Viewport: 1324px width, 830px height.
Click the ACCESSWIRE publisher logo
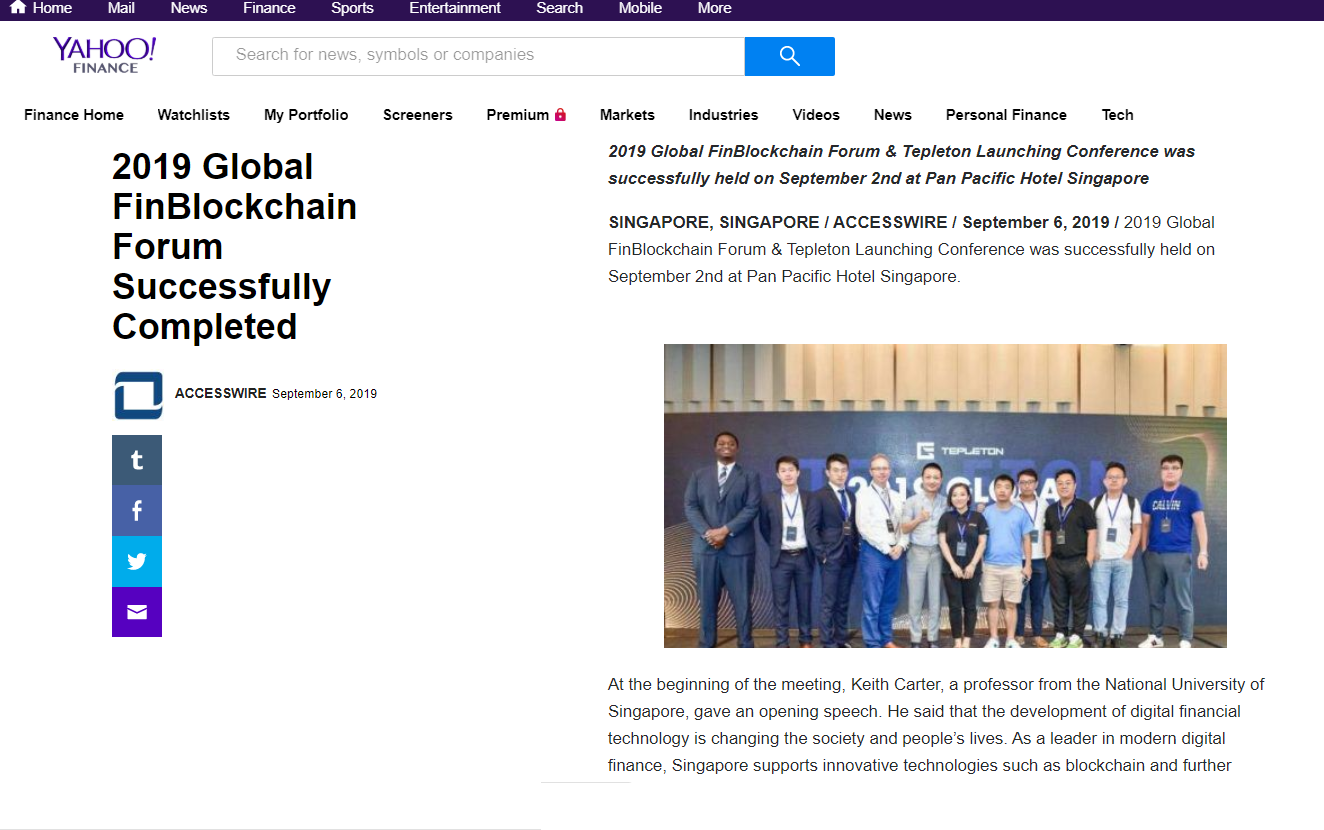point(138,395)
